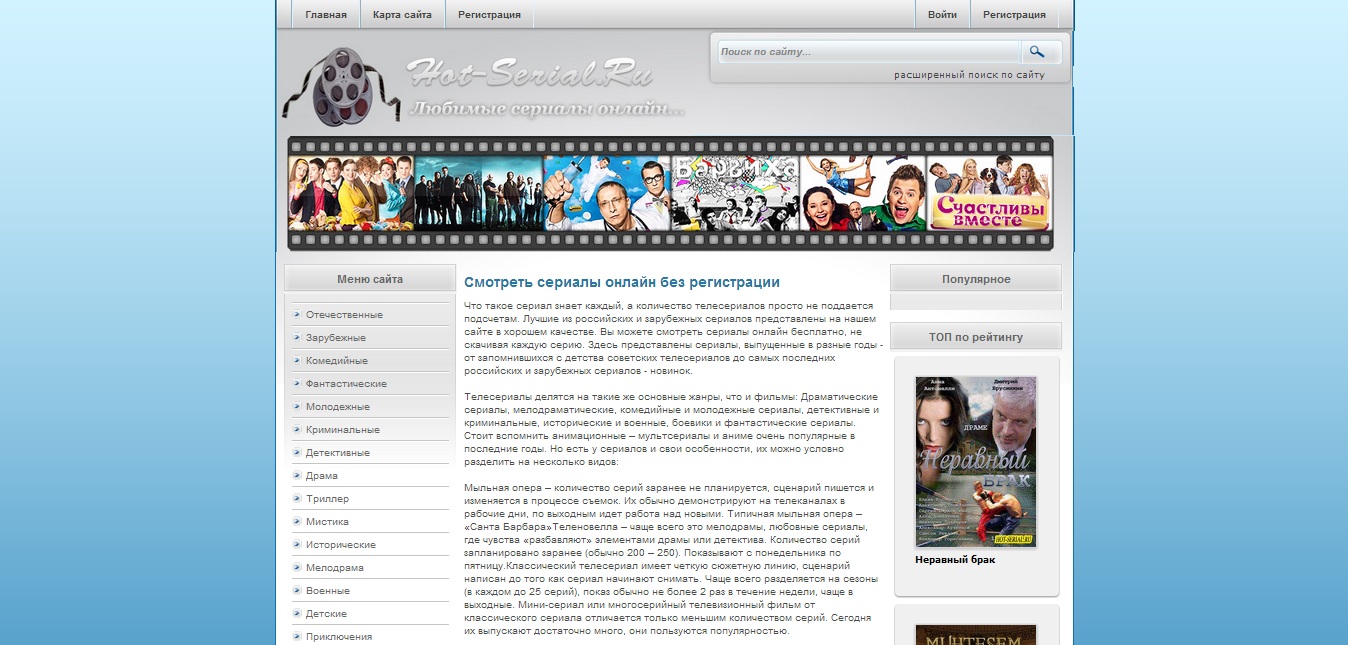1348x645 pixels.
Task: Click the bullet icon beside Детективные
Action: (x=297, y=453)
